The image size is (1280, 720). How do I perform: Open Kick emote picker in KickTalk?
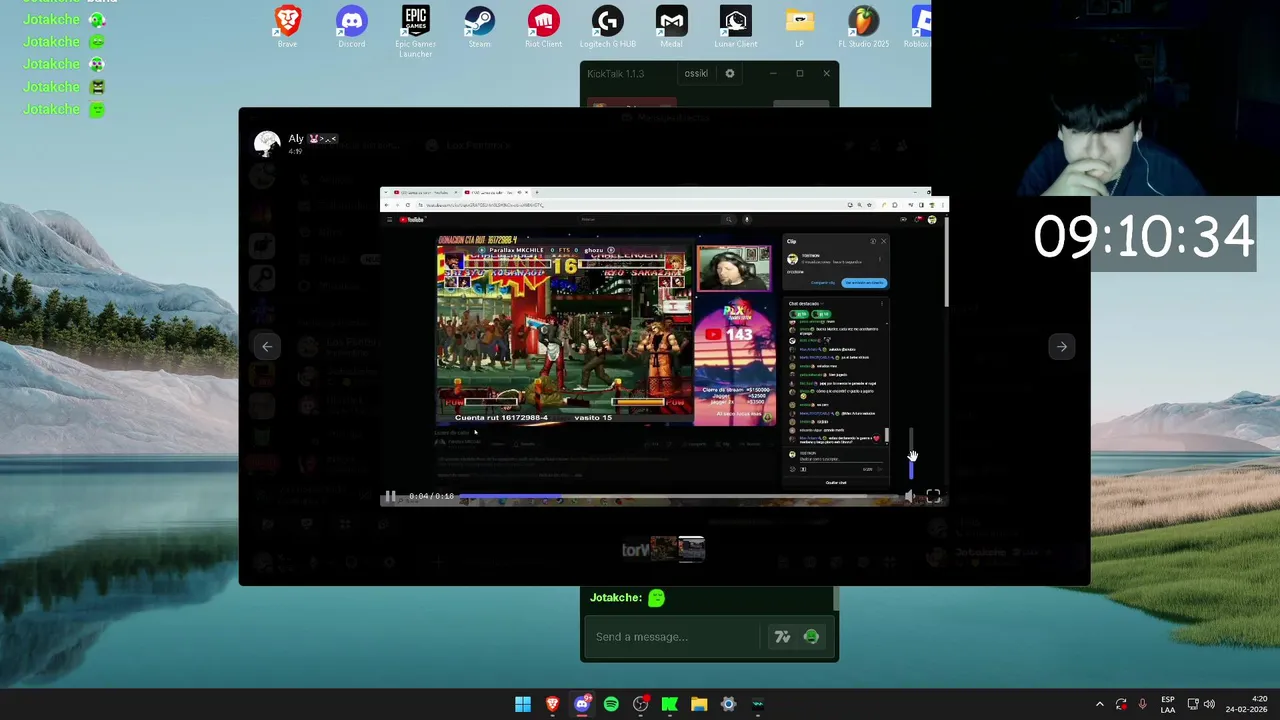[811, 637]
